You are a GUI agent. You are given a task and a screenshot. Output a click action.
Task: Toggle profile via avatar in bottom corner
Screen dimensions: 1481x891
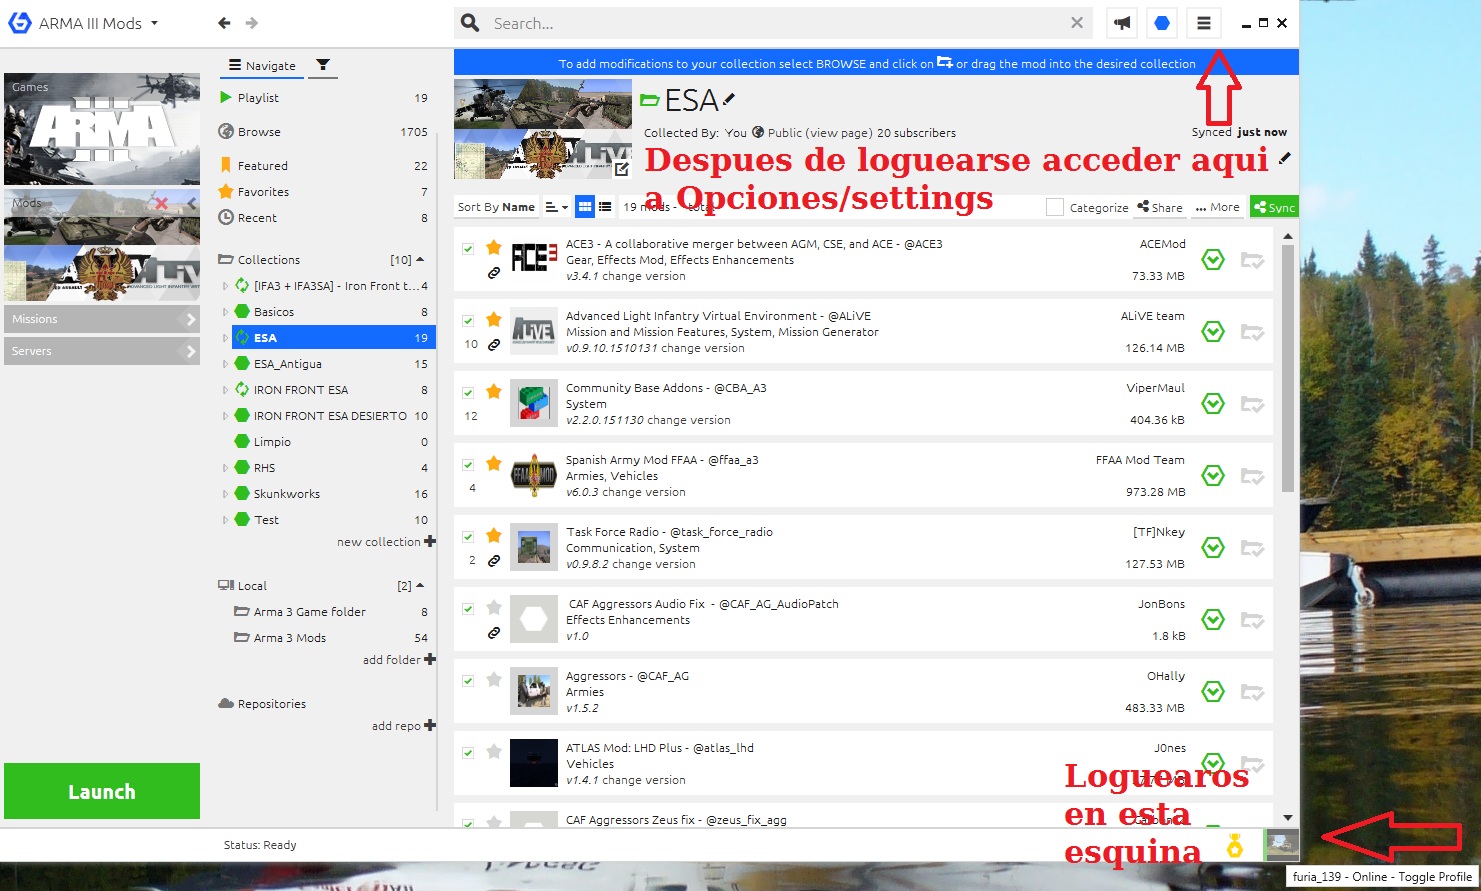[x=1282, y=845]
